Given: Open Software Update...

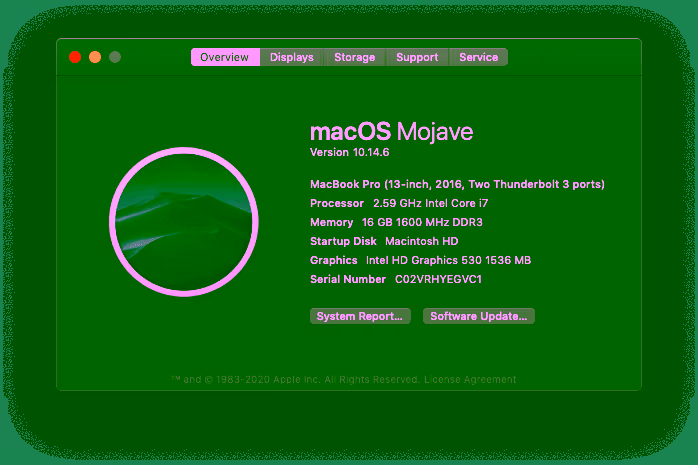Looking at the screenshot, I should 479,316.
